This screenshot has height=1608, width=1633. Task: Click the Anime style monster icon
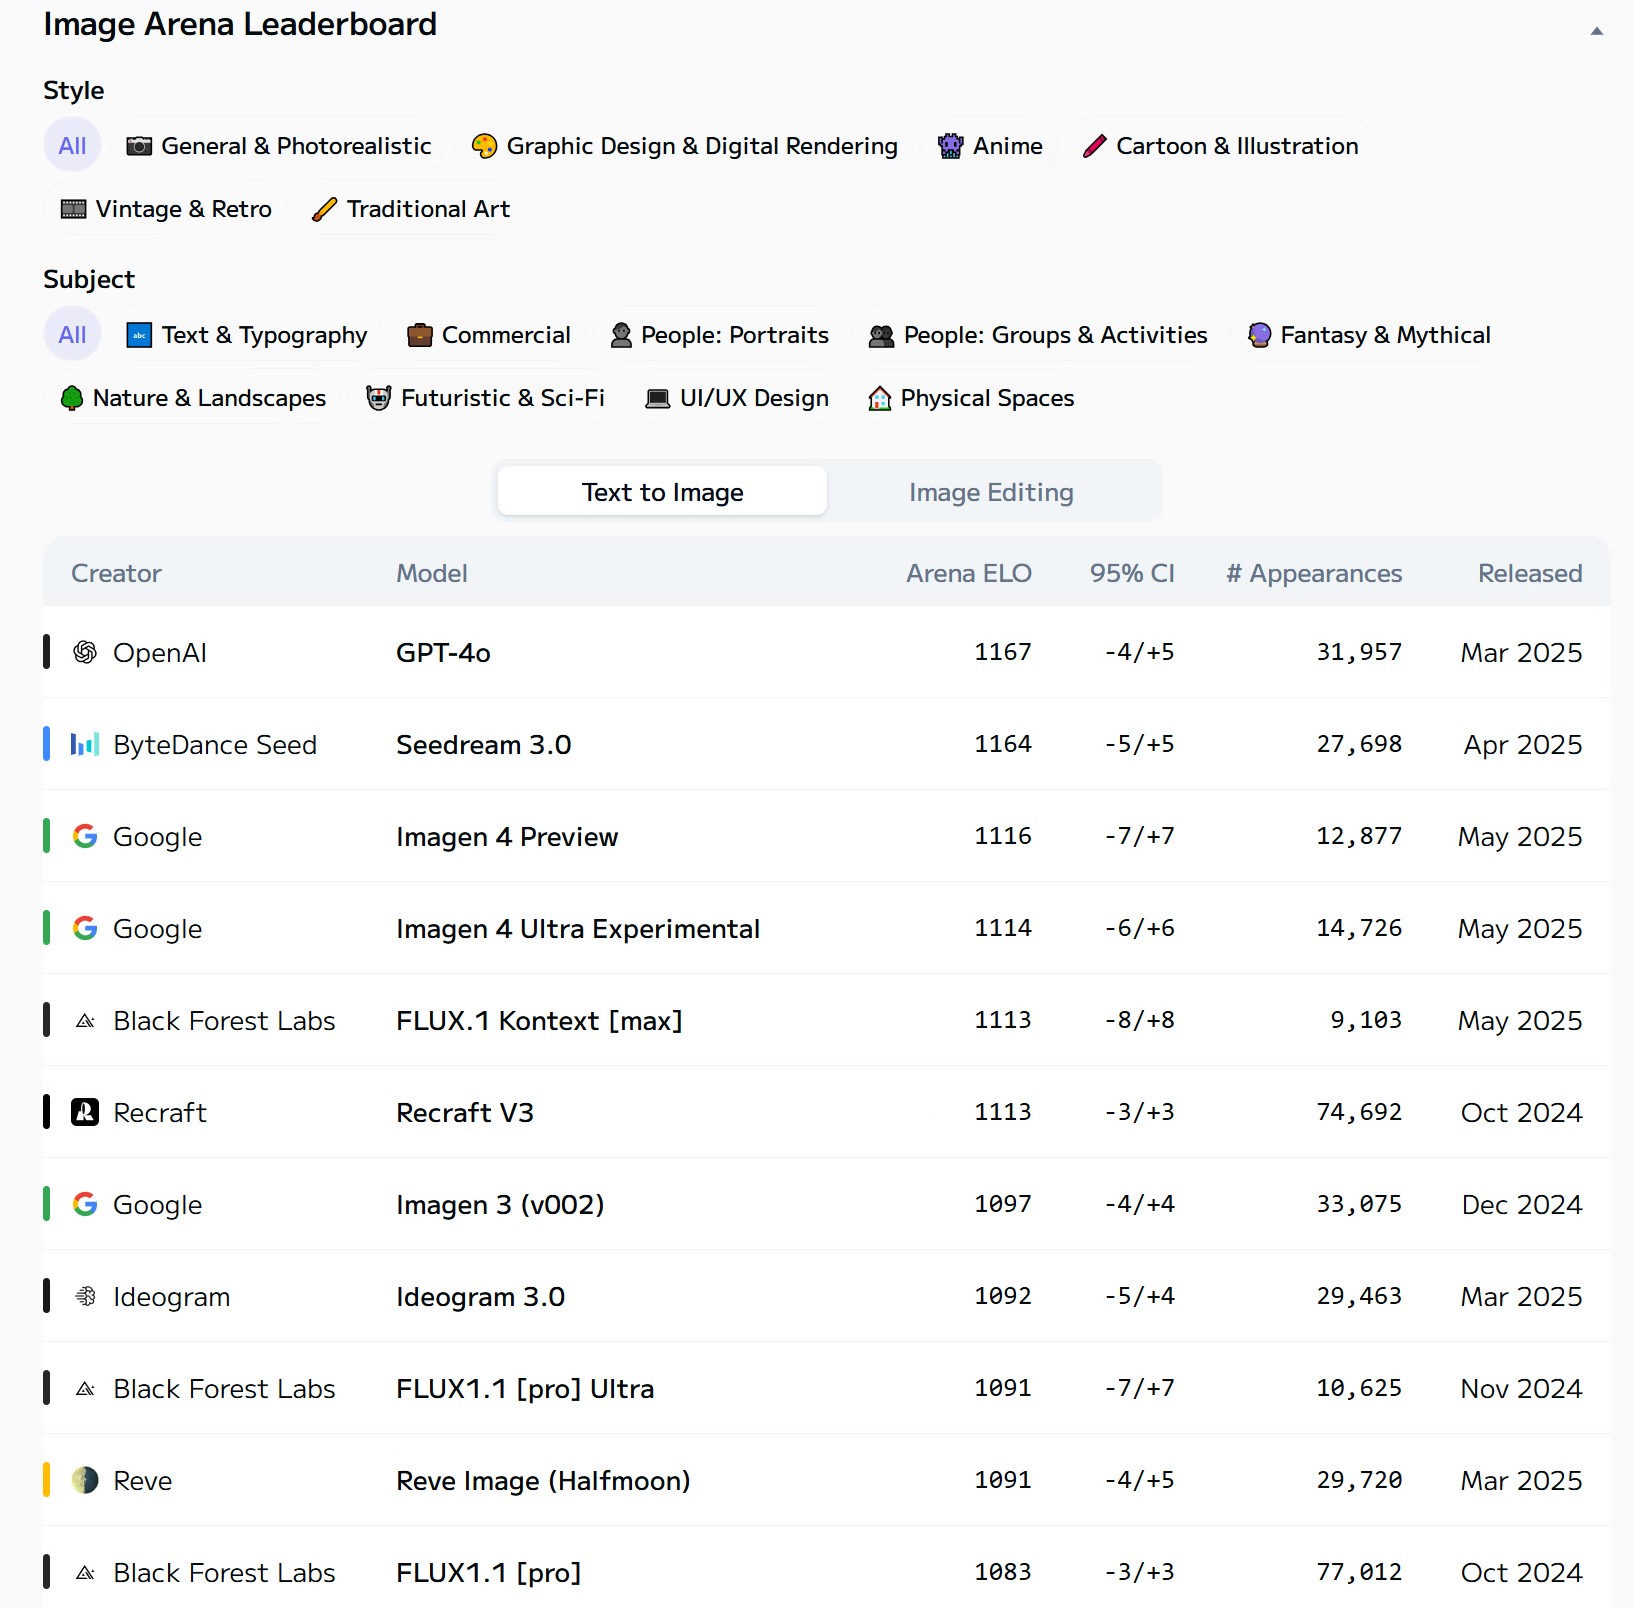pos(951,146)
